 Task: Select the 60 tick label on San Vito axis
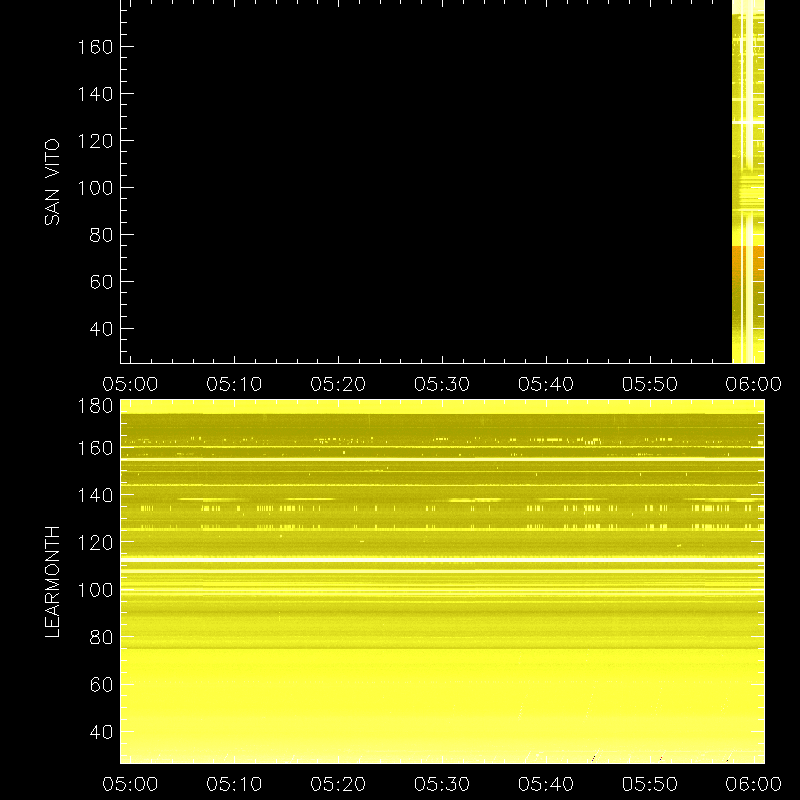[101, 282]
